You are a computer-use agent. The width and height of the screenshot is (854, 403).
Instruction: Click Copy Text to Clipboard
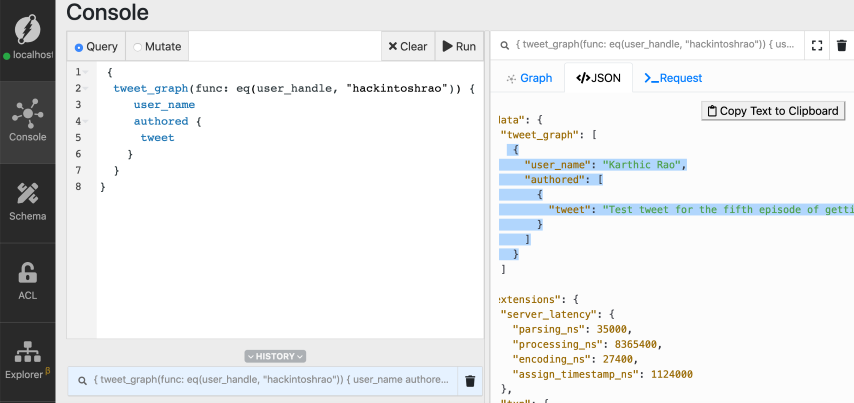point(772,111)
